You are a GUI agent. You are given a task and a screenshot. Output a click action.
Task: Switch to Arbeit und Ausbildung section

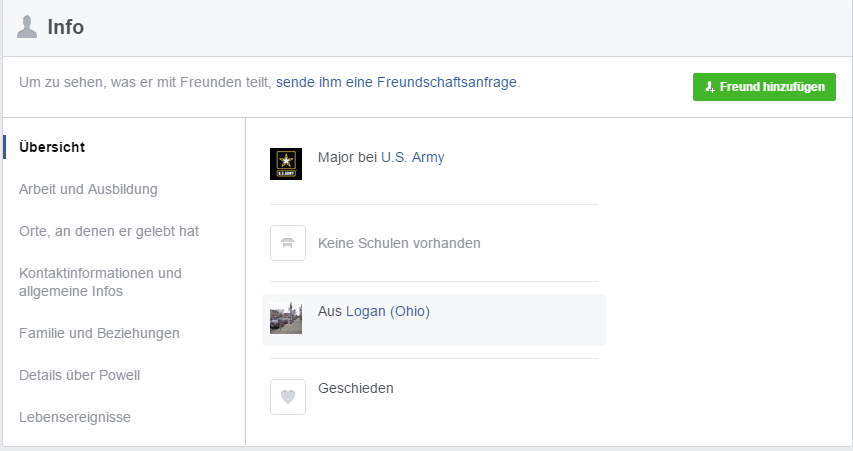88,189
